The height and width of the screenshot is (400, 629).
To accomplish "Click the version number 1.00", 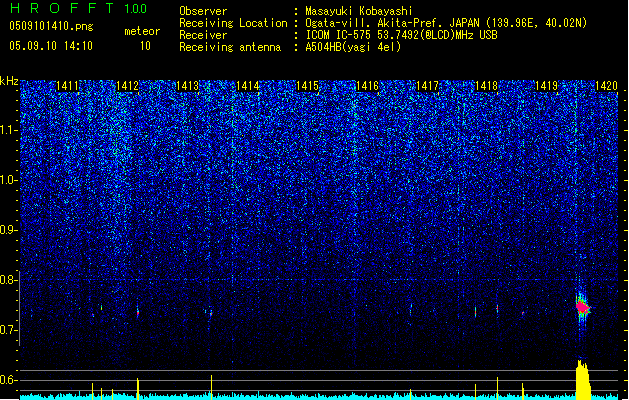I will [136, 8].
